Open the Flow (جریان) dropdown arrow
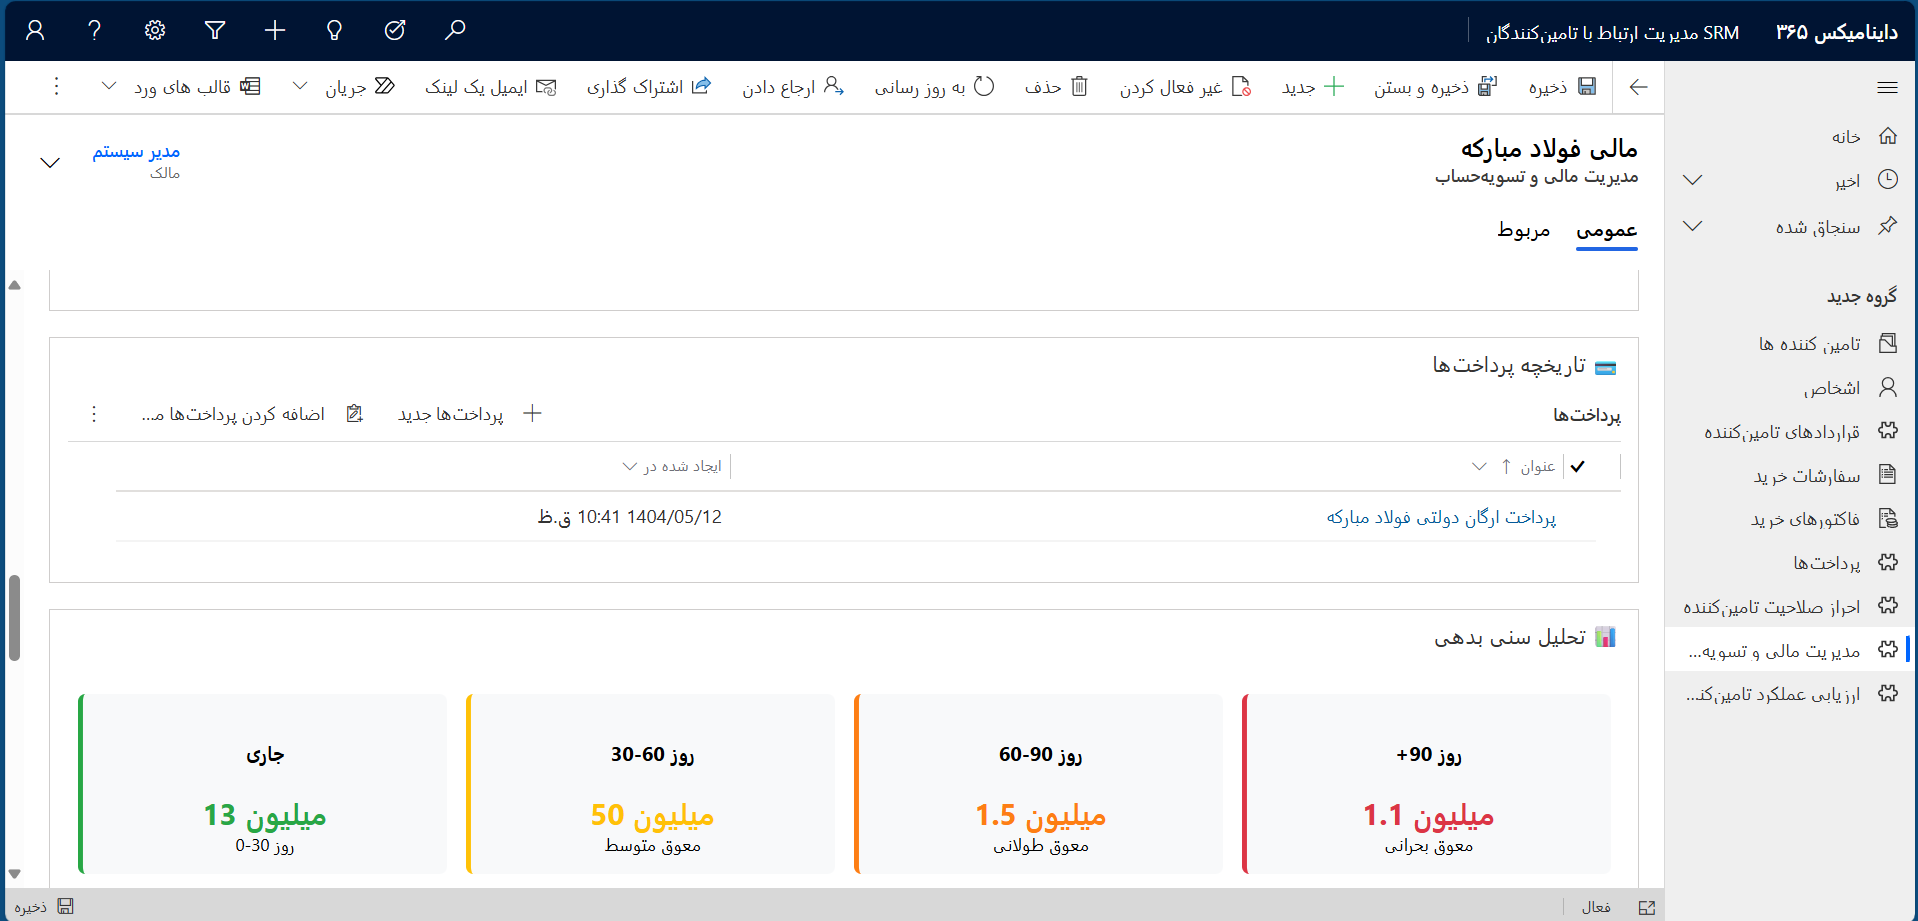Screen dimensions: 1918x921 coord(300,87)
